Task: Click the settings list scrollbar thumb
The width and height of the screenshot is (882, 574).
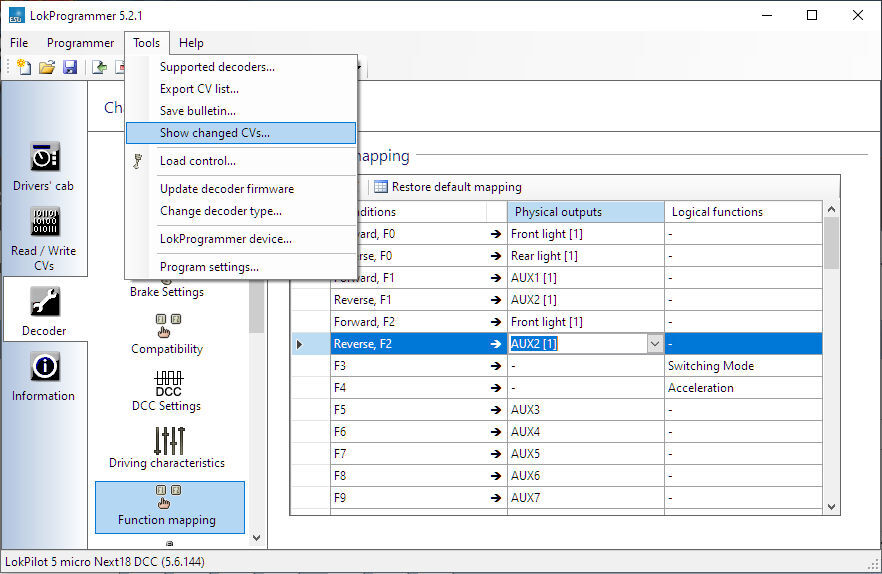Action: 256,307
